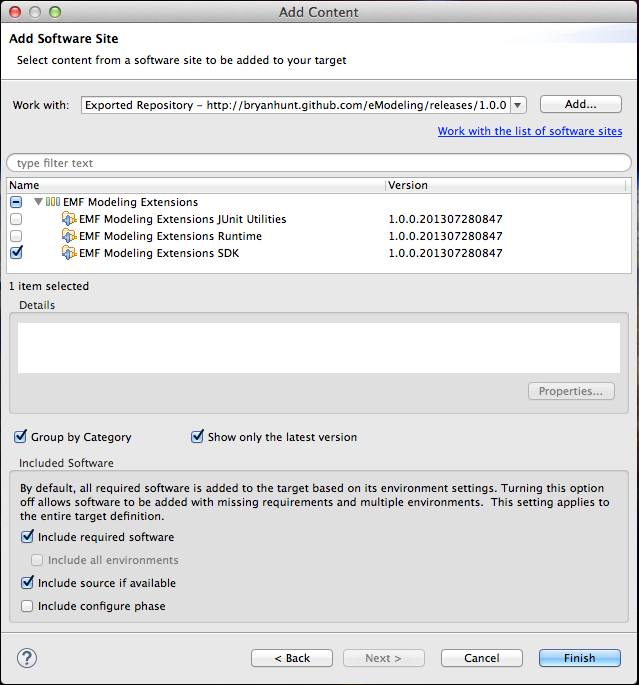Click the Details text area
Viewport: 639px width, 685px height.
click(x=319, y=348)
